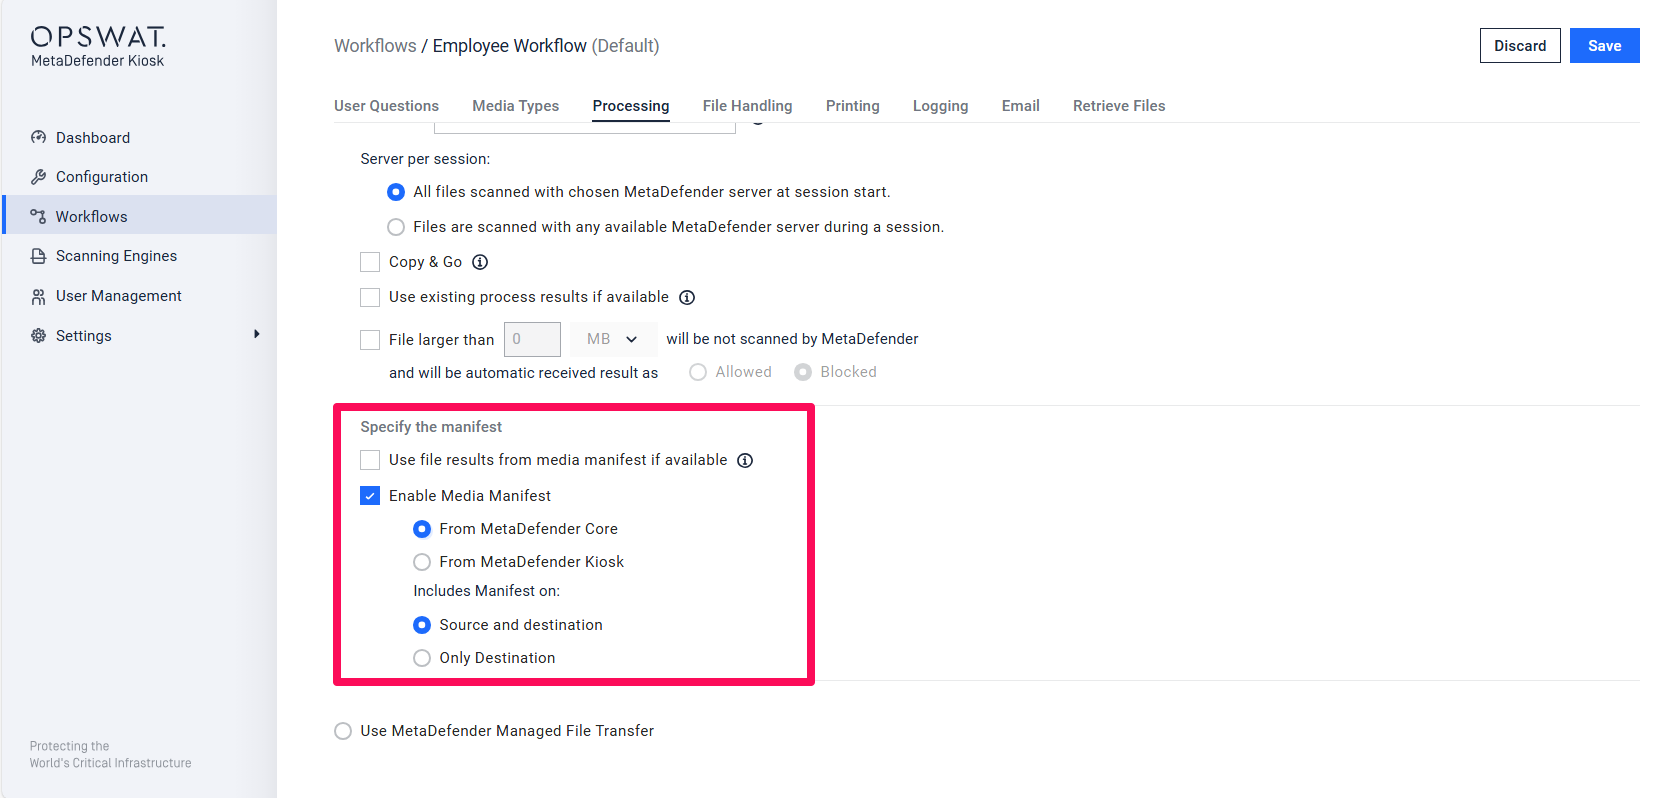
Task: Select 'Use MetaDefender Managed File Transfer'
Action: [x=343, y=731]
